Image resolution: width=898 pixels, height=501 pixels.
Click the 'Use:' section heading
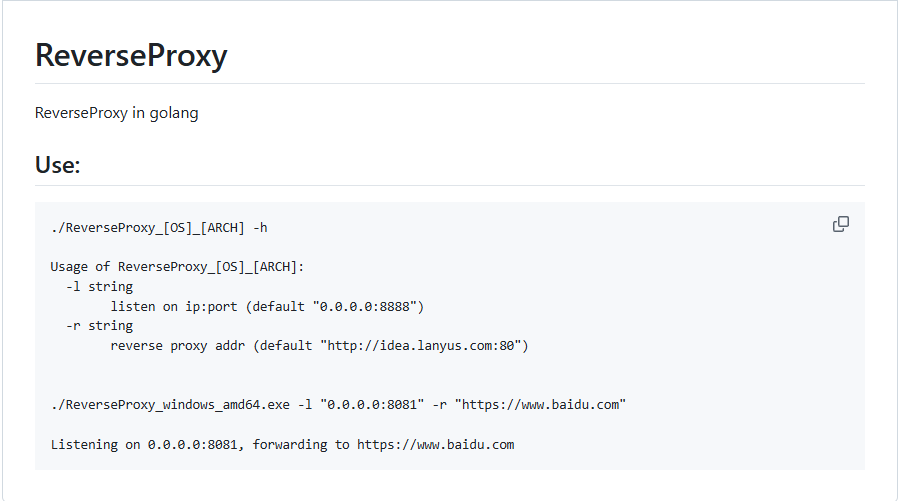pos(57,165)
